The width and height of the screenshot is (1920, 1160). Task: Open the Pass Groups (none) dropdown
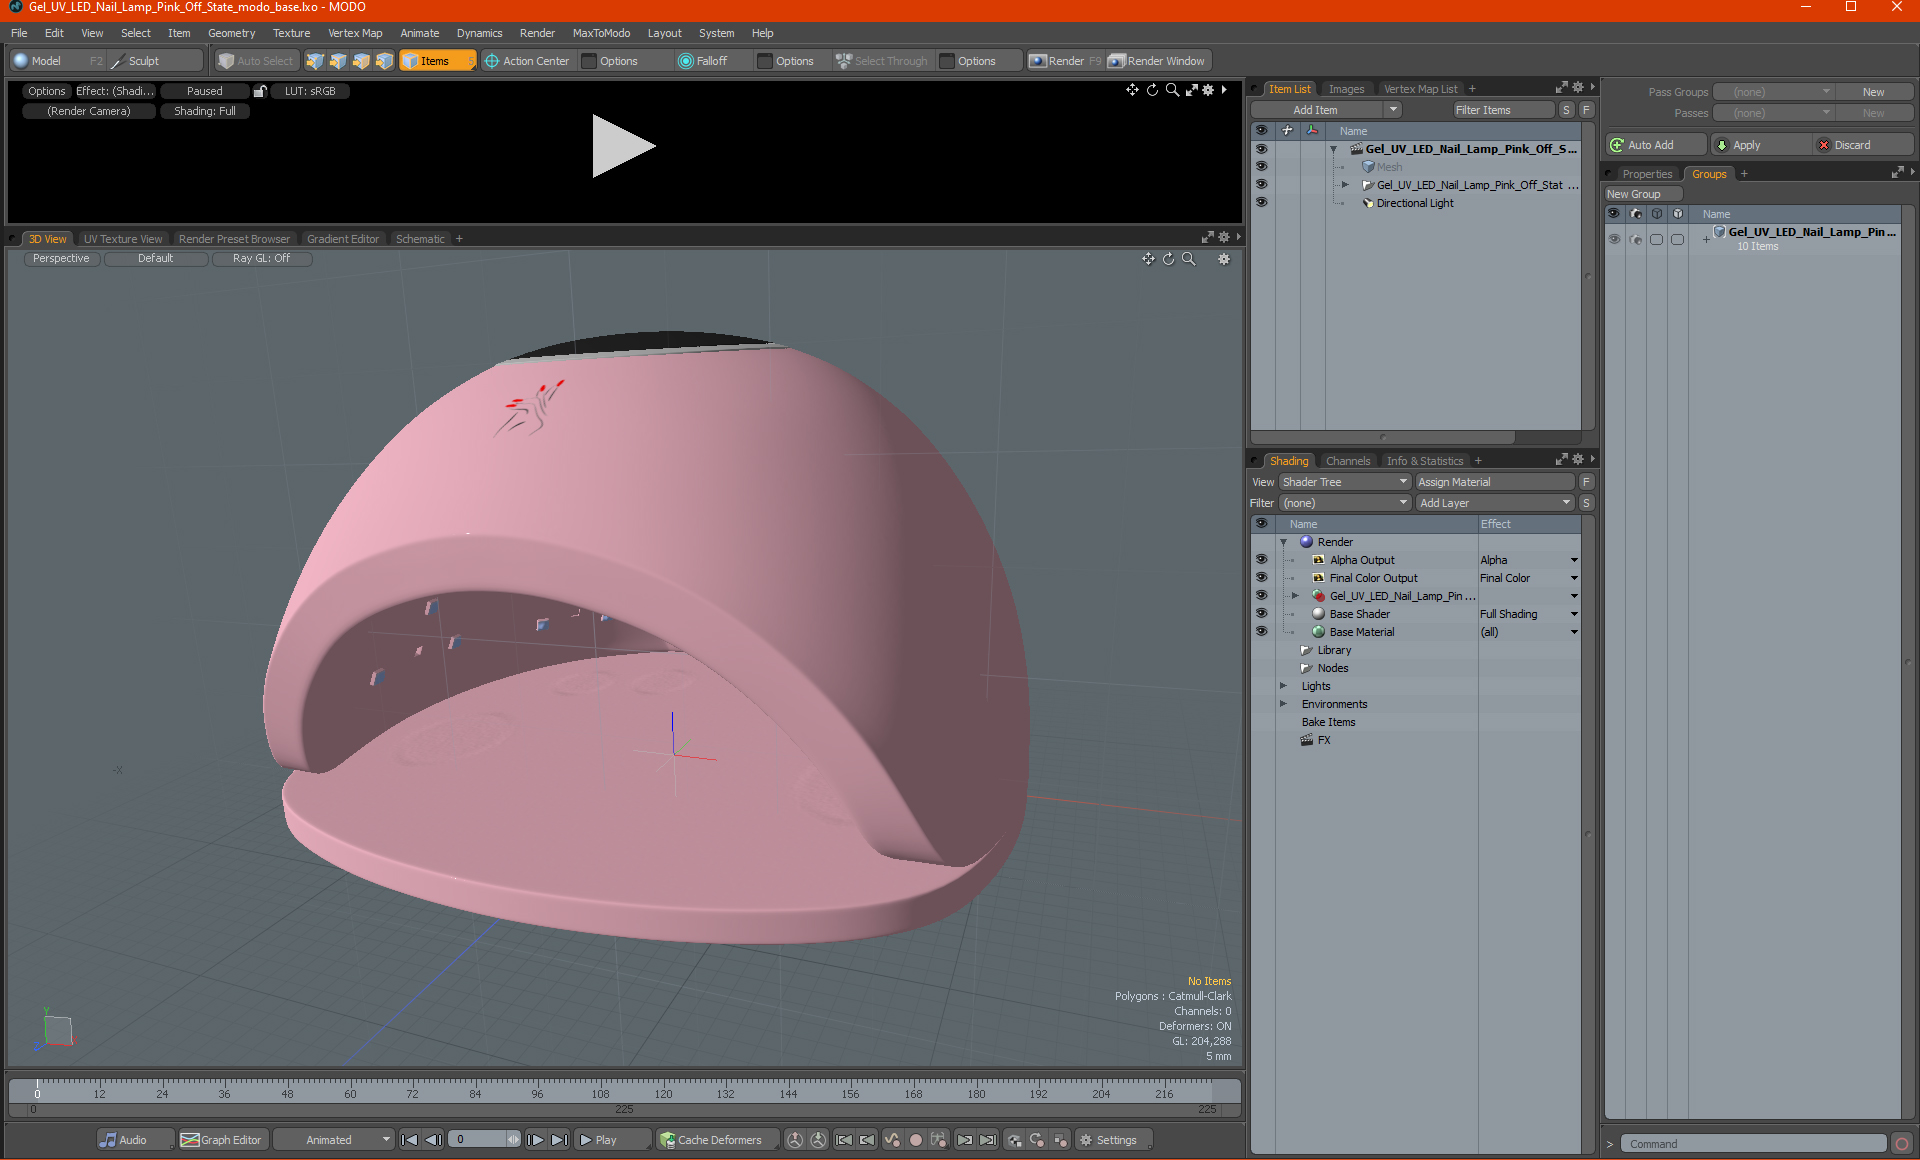[x=1773, y=92]
